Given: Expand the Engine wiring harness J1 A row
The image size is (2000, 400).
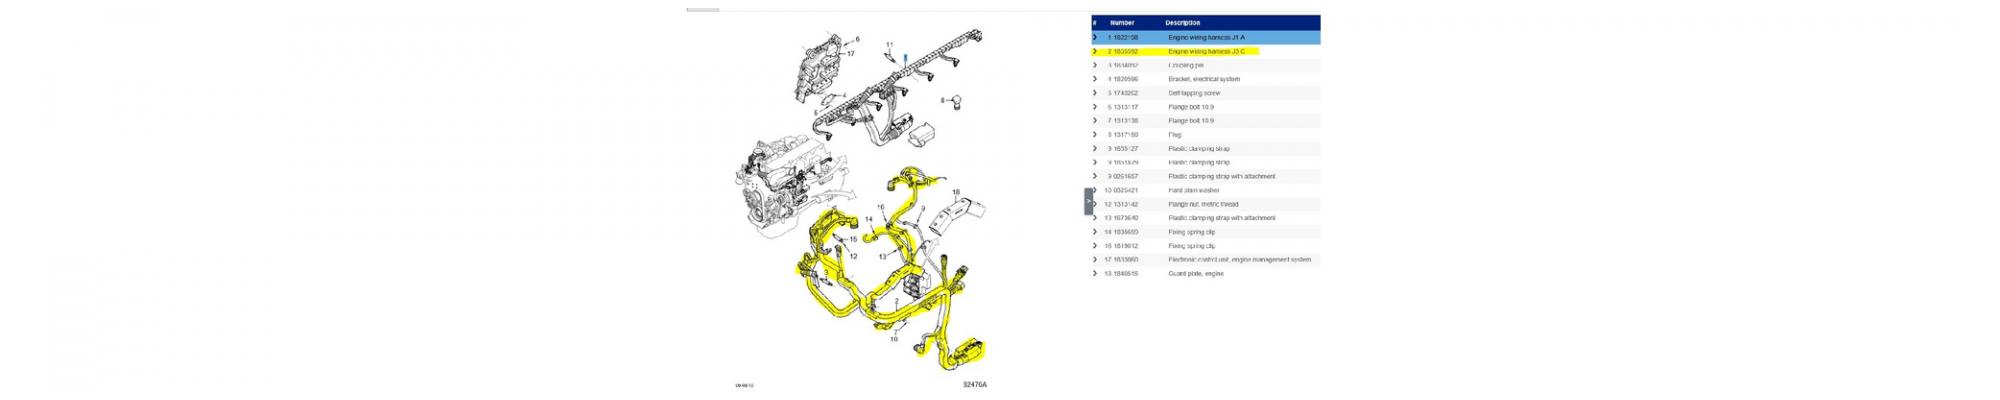Looking at the screenshot, I should 1095,37.
